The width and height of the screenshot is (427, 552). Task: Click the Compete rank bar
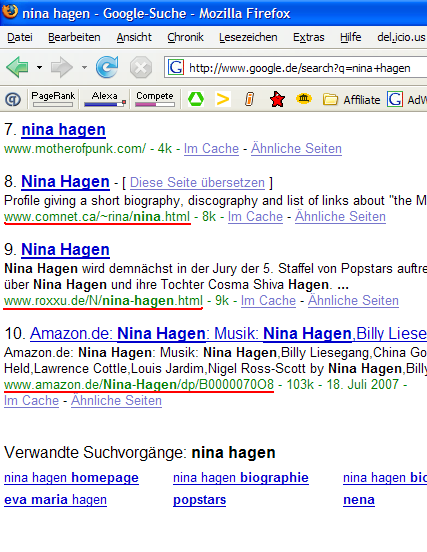tap(155, 99)
